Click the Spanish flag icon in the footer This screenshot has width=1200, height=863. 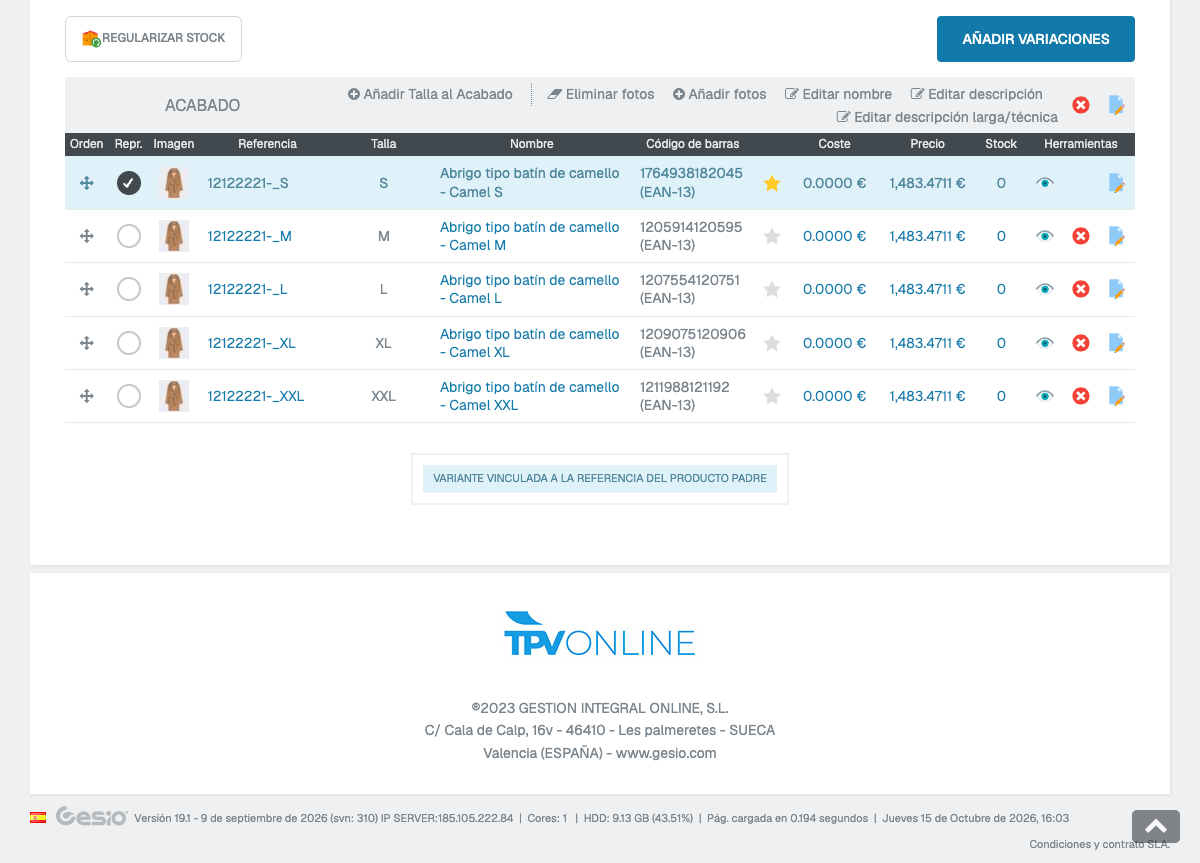tap(38, 817)
